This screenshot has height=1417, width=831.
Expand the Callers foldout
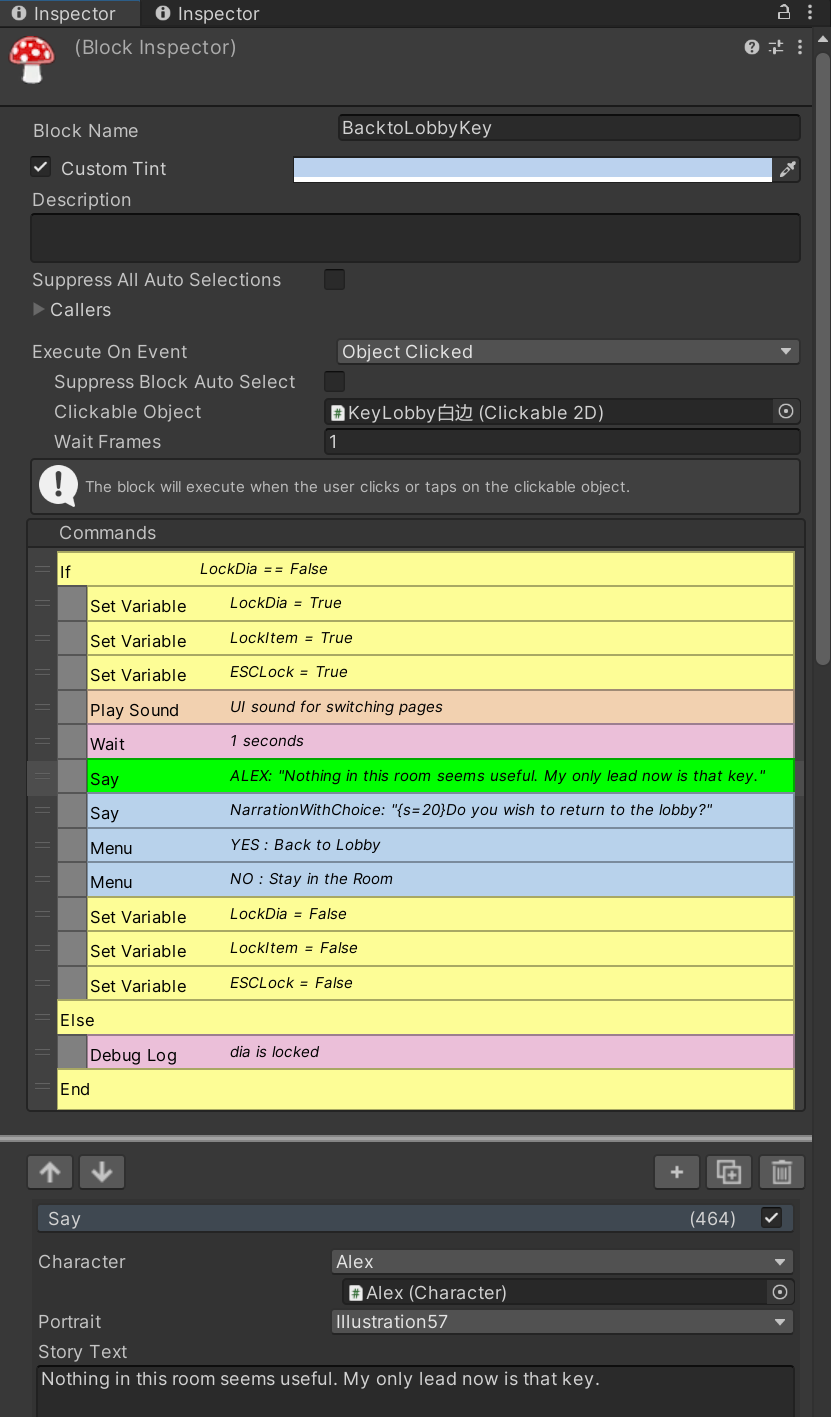tap(40, 310)
